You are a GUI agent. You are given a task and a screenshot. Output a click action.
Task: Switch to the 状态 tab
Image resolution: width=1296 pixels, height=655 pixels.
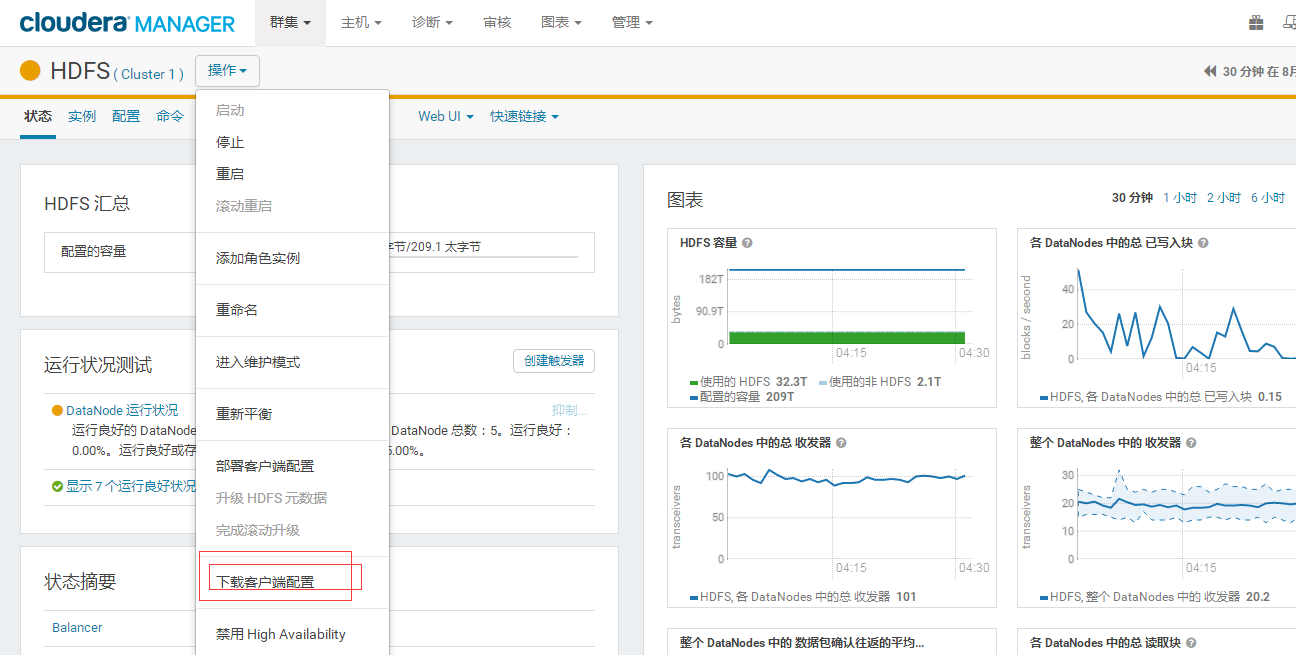tap(38, 117)
